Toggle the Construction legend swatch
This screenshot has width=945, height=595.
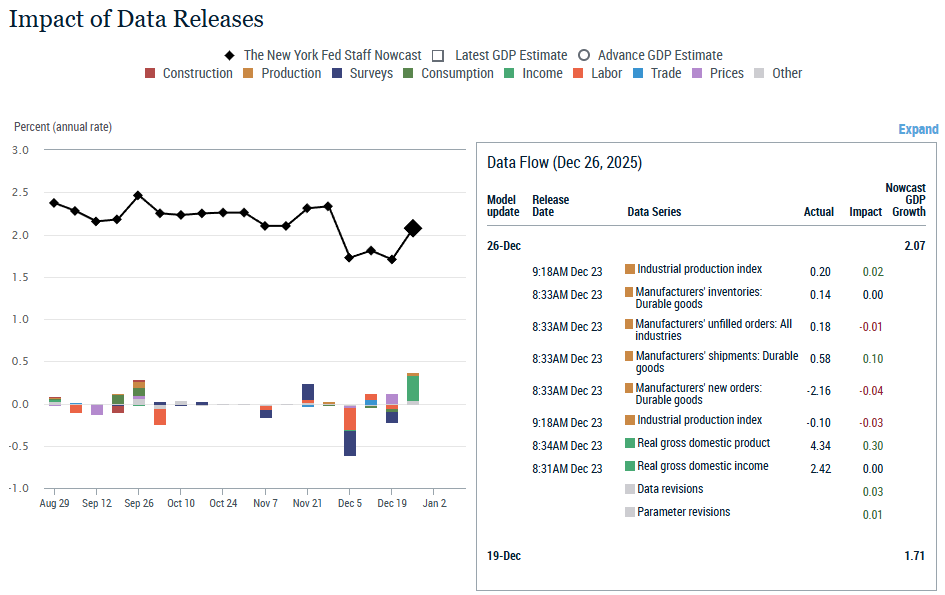click(x=150, y=73)
